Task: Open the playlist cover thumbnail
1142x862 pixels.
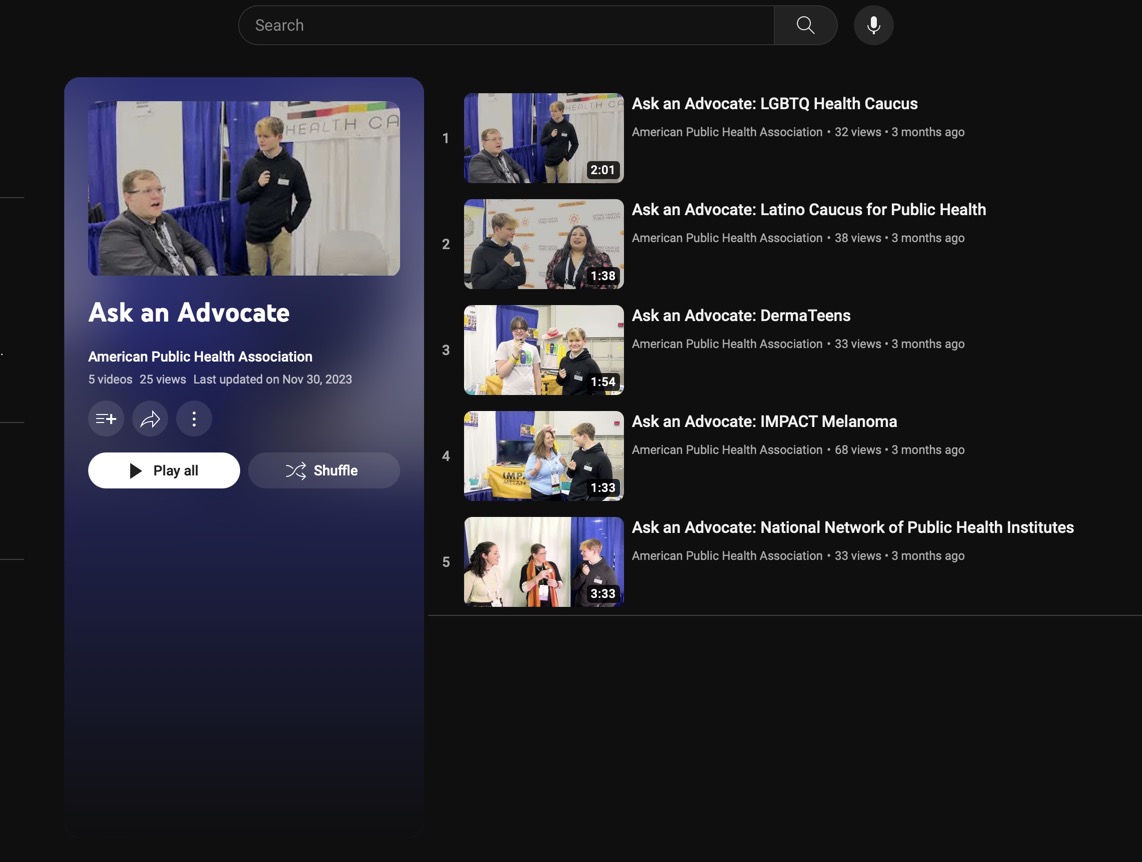Action: click(244, 188)
